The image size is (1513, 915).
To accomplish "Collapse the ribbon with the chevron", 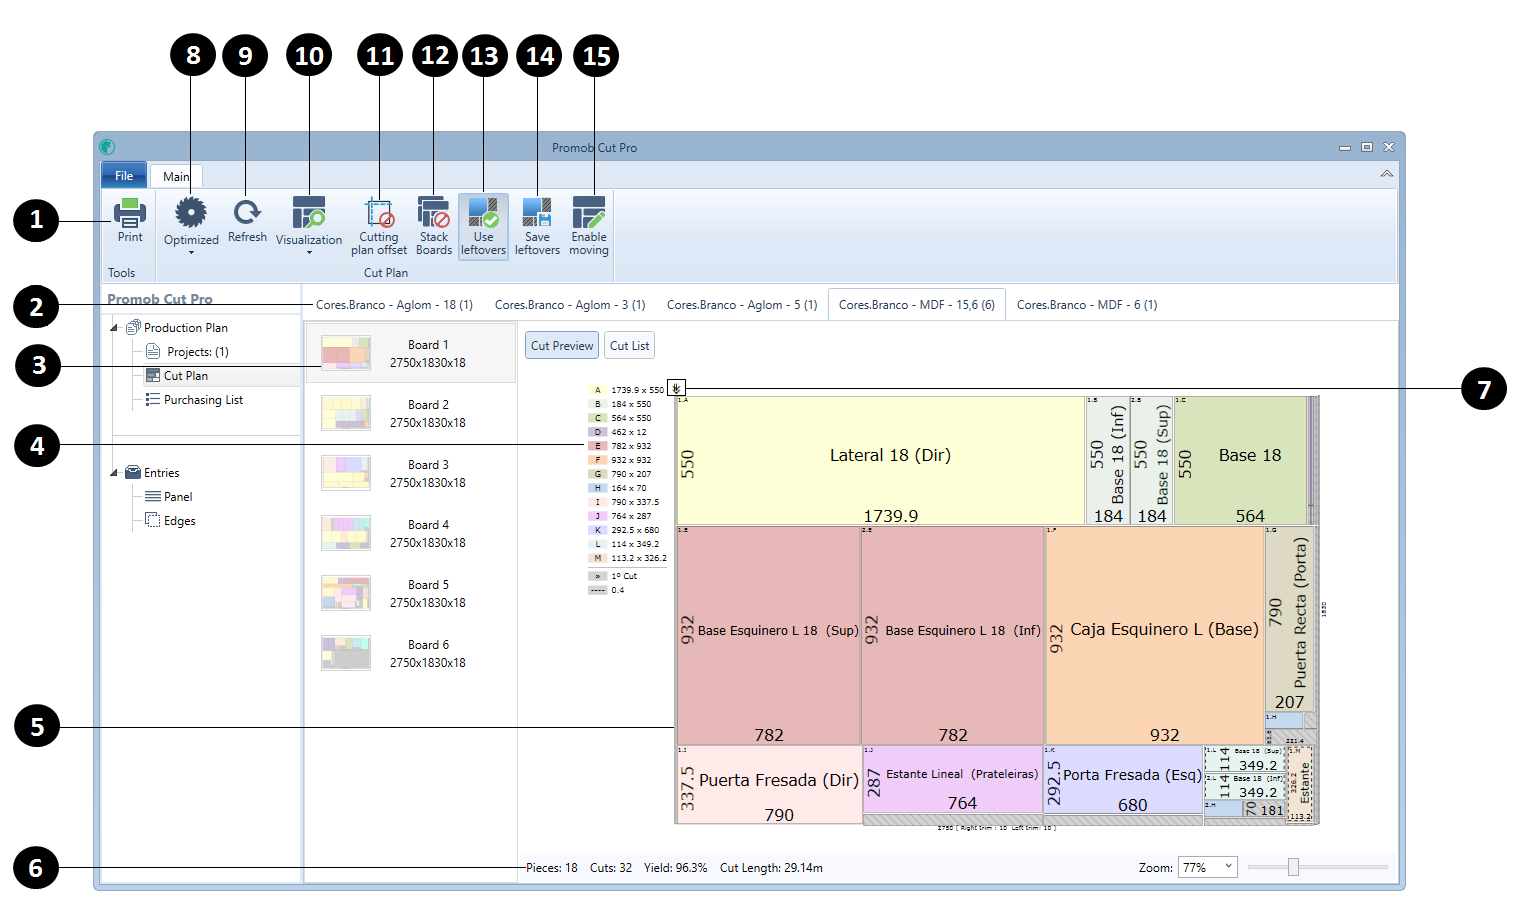I will click(1387, 174).
